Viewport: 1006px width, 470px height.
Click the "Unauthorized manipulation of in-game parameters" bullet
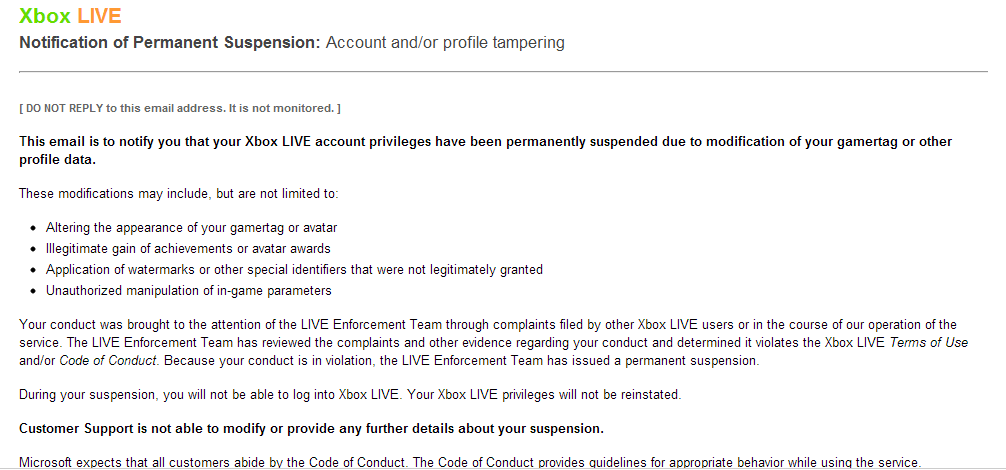[188, 291]
